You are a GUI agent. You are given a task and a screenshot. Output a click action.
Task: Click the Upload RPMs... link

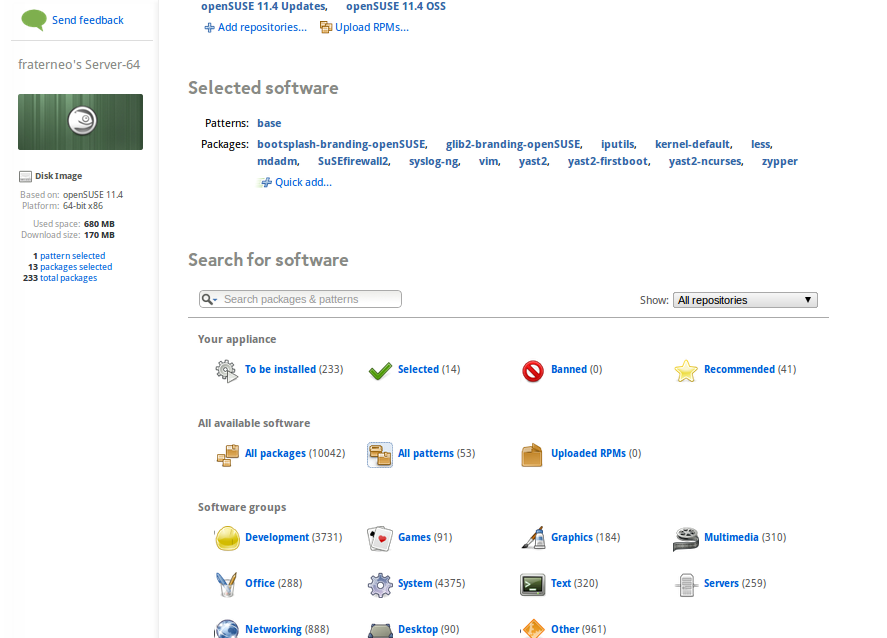pyautogui.click(x=372, y=27)
